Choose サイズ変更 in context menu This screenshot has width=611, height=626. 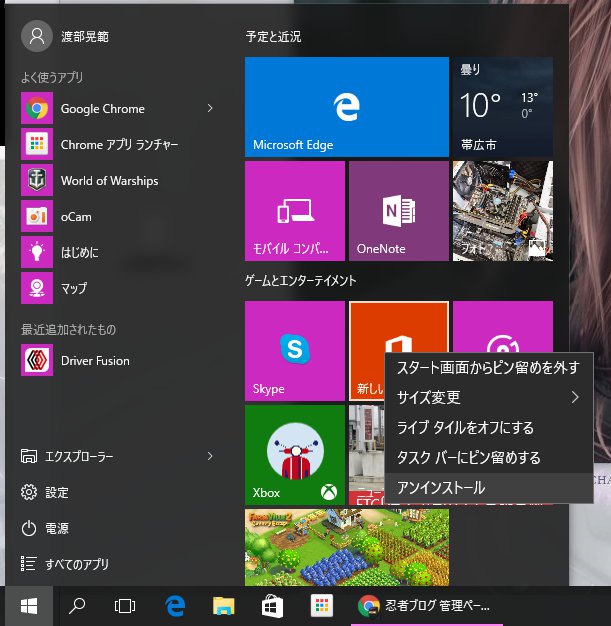[x=489, y=397]
